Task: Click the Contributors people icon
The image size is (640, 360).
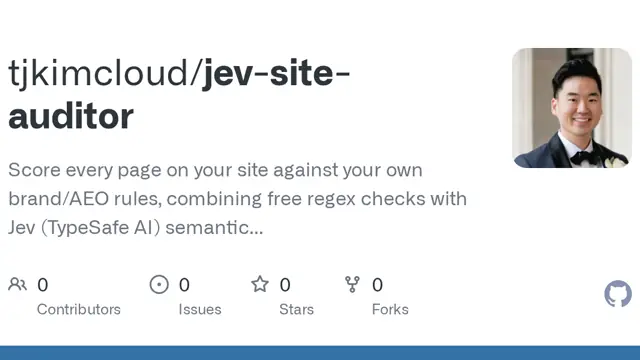Action: pos(18,284)
